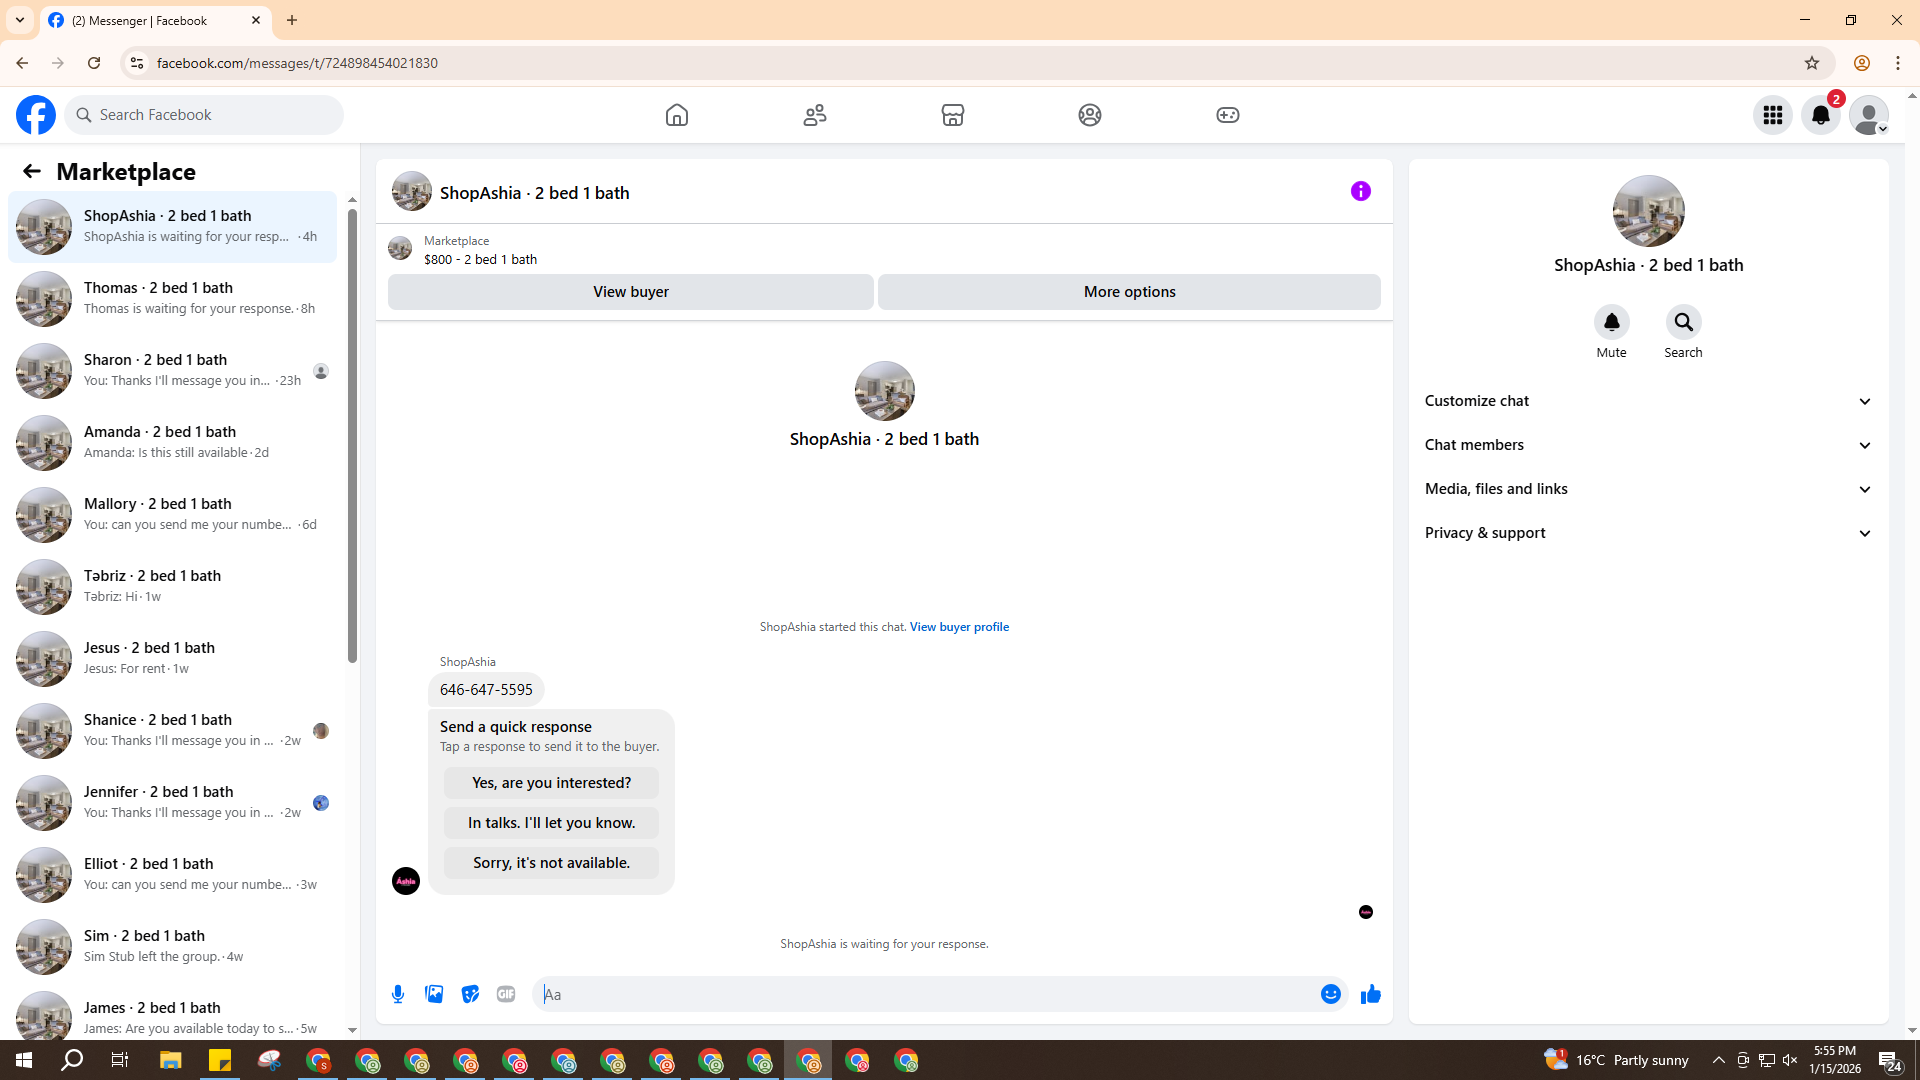Viewport: 1920px width, 1080px height.
Task: Attach a file using the photo icon
Action: point(434,994)
